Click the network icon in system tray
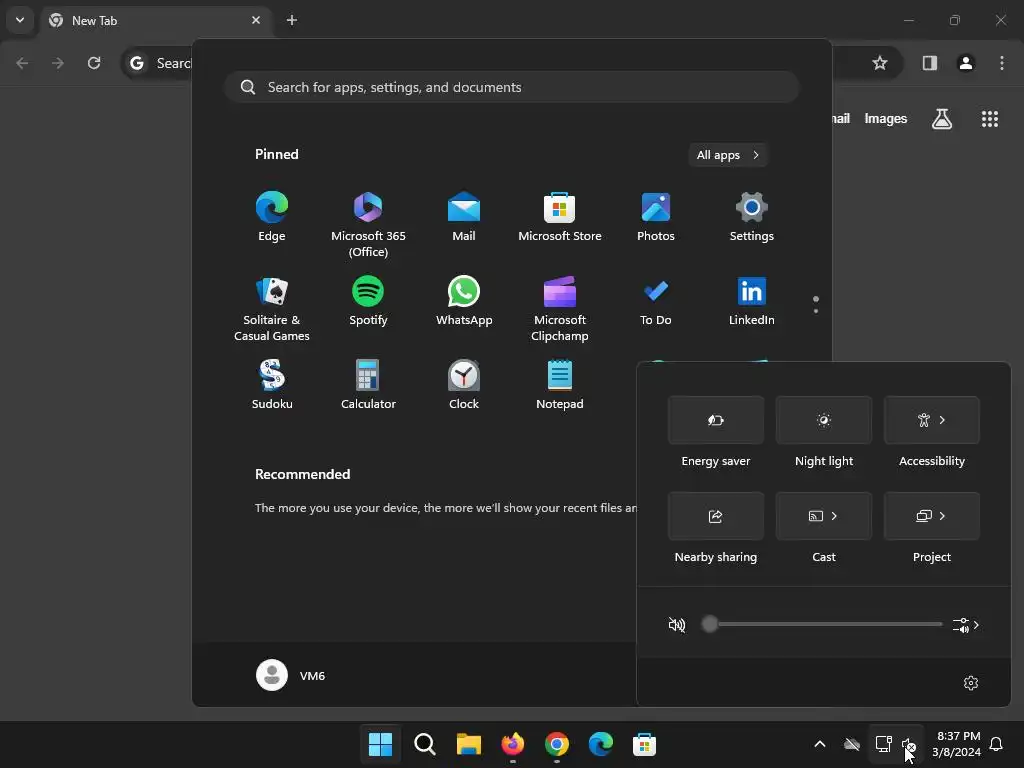 tap(883, 744)
